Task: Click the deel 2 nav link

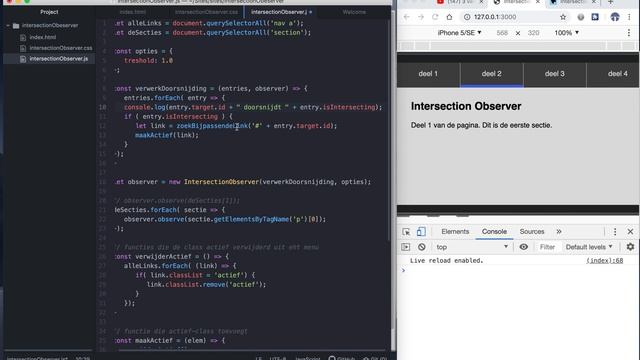Action: click(491, 74)
